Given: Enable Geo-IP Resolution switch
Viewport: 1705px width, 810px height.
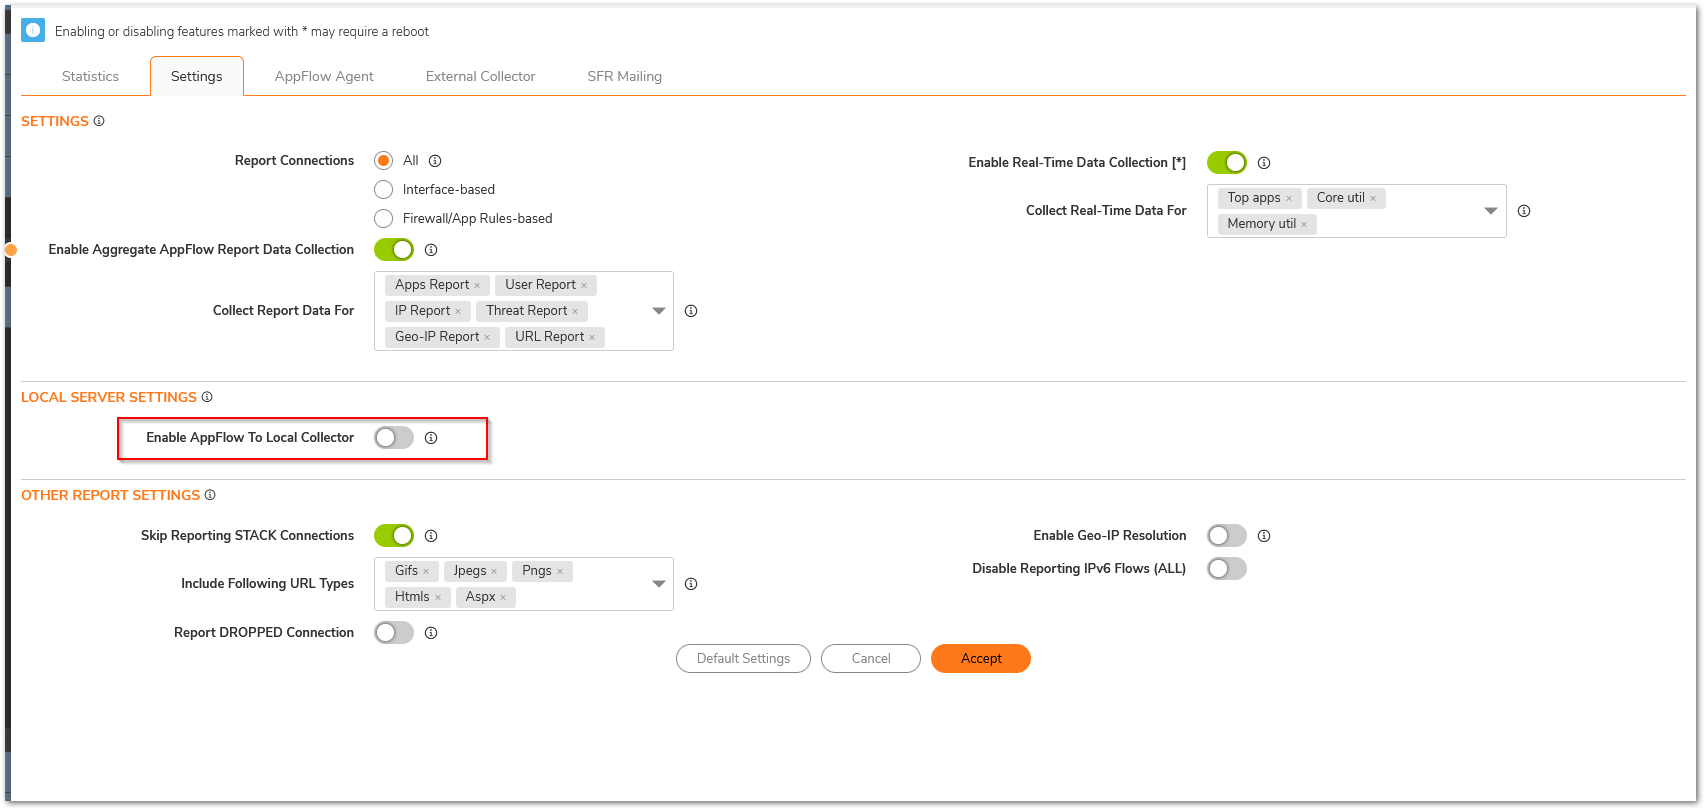Looking at the screenshot, I should (x=1227, y=536).
